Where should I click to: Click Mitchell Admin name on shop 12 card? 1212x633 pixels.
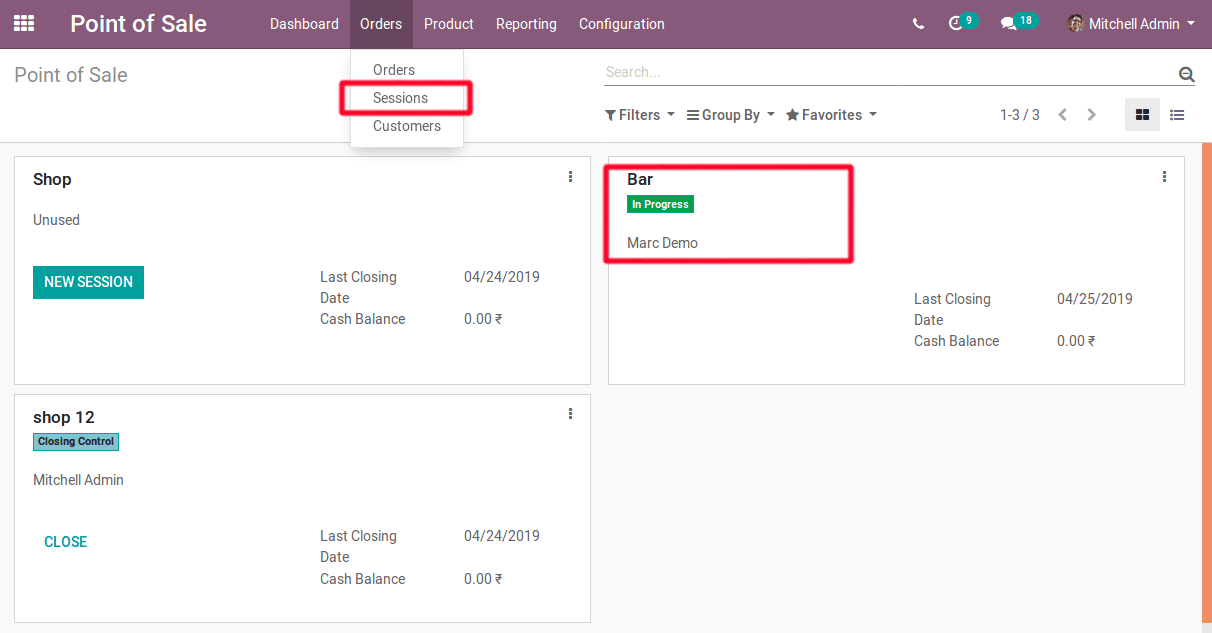point(78,480)
